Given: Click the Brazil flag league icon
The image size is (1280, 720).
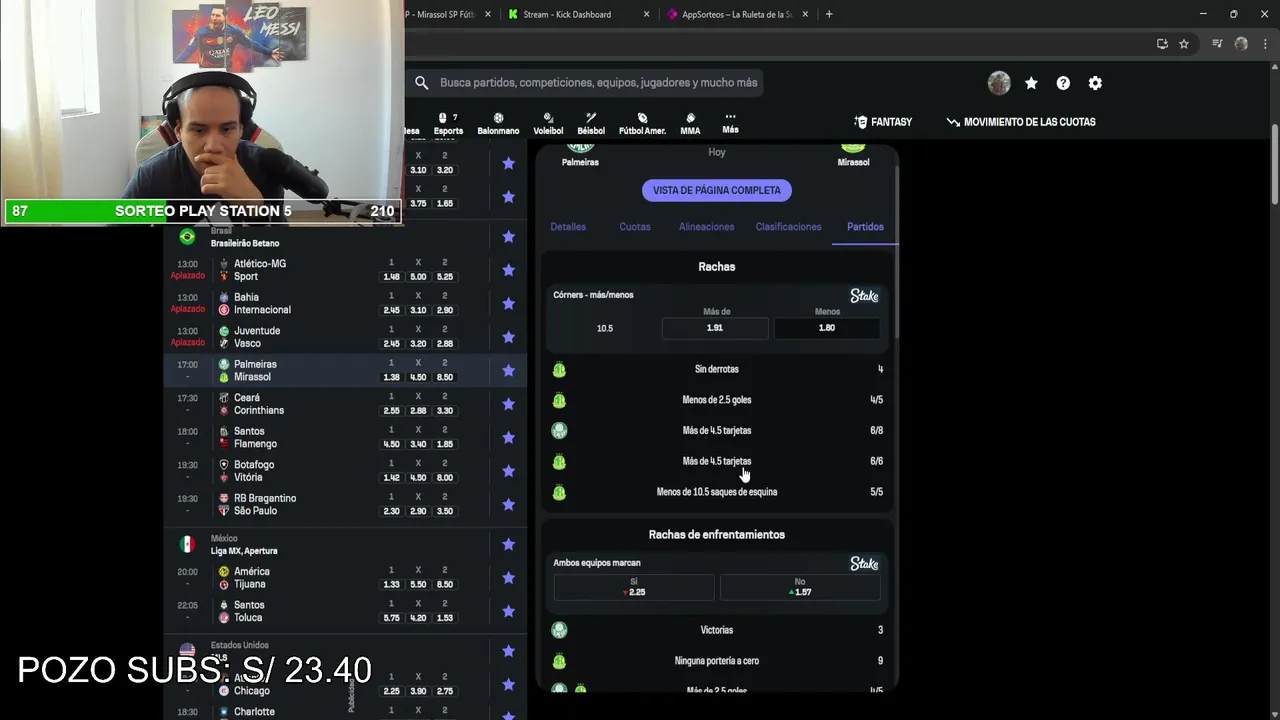Looking at the screenshot, I should pos(187,237).
